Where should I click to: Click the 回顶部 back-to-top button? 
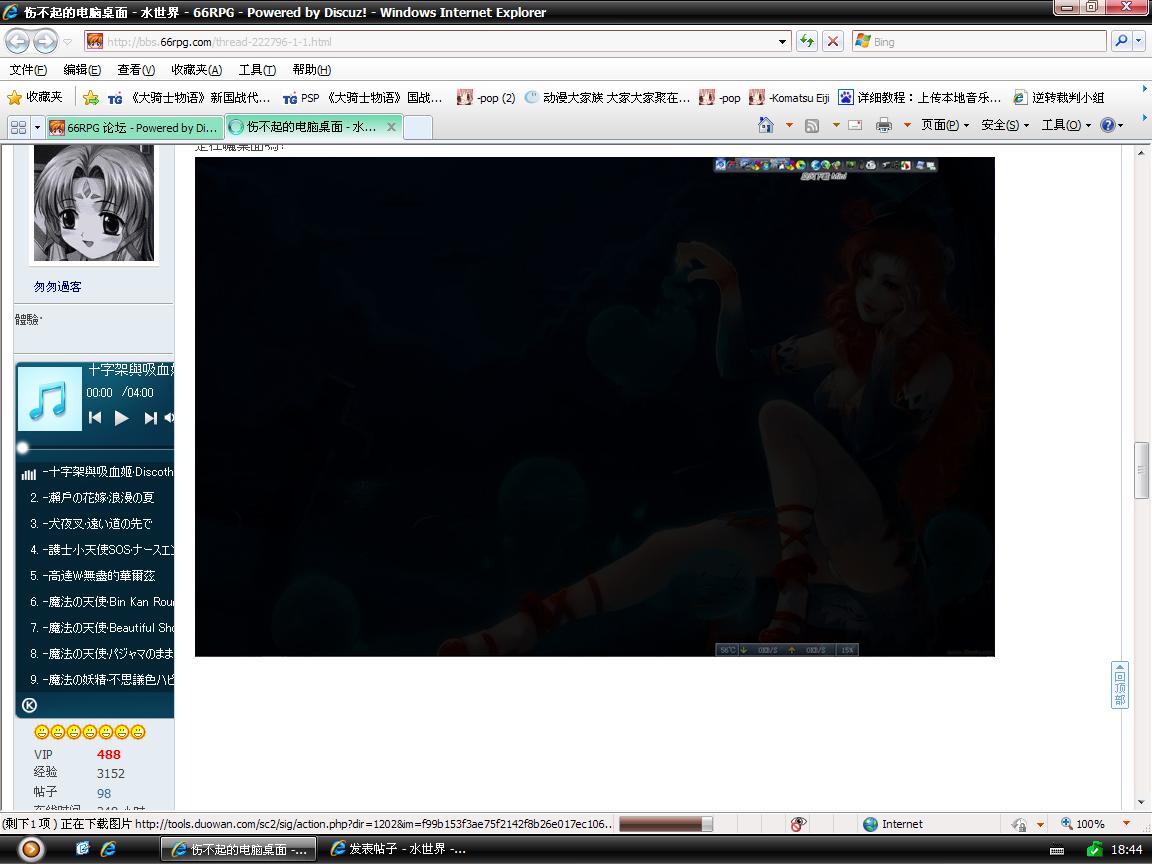pyautogui.click(x=1120, y=685)
